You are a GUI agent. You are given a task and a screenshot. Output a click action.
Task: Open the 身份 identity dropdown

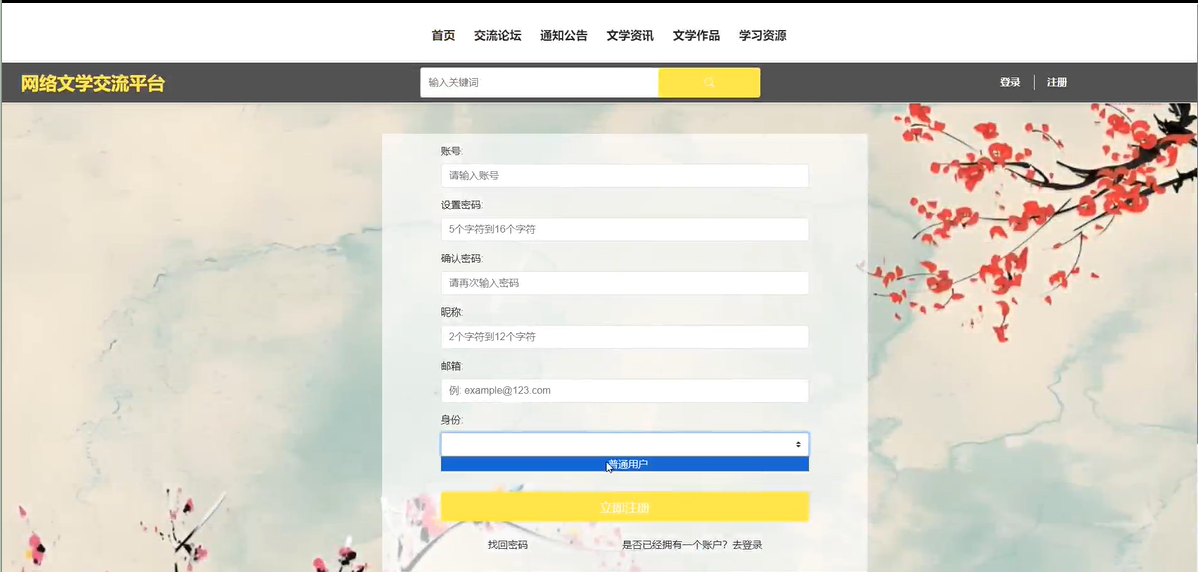(624, 444)
